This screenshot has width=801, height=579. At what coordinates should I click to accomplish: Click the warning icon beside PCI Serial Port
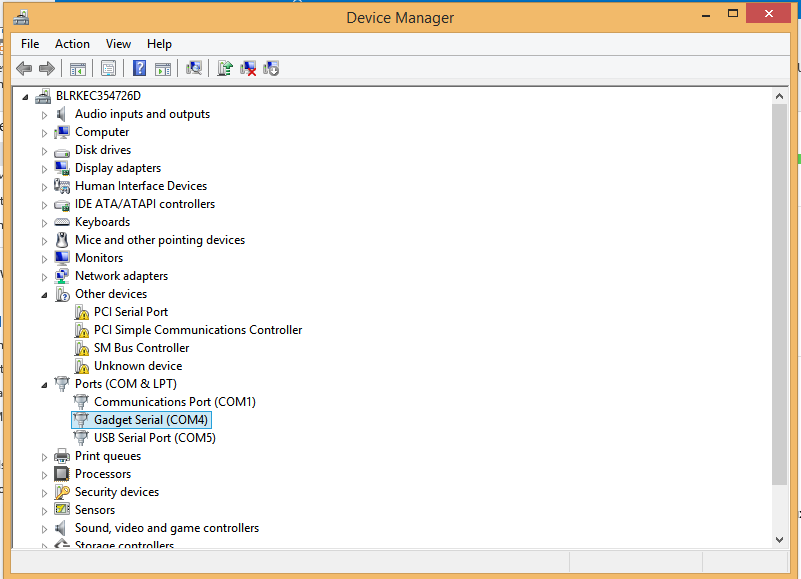[x=81, y=312]
